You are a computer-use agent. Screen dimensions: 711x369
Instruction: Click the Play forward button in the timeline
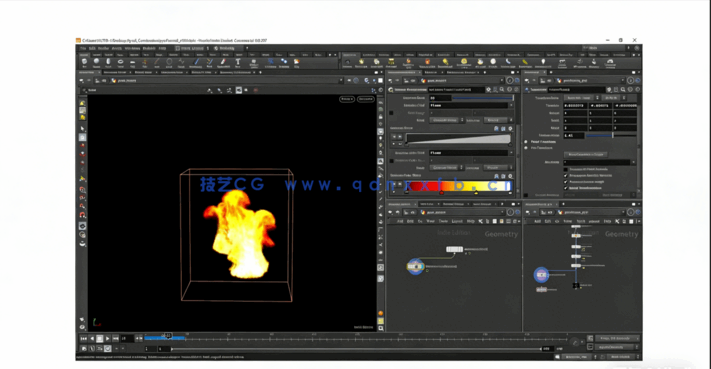click(107, 339)
